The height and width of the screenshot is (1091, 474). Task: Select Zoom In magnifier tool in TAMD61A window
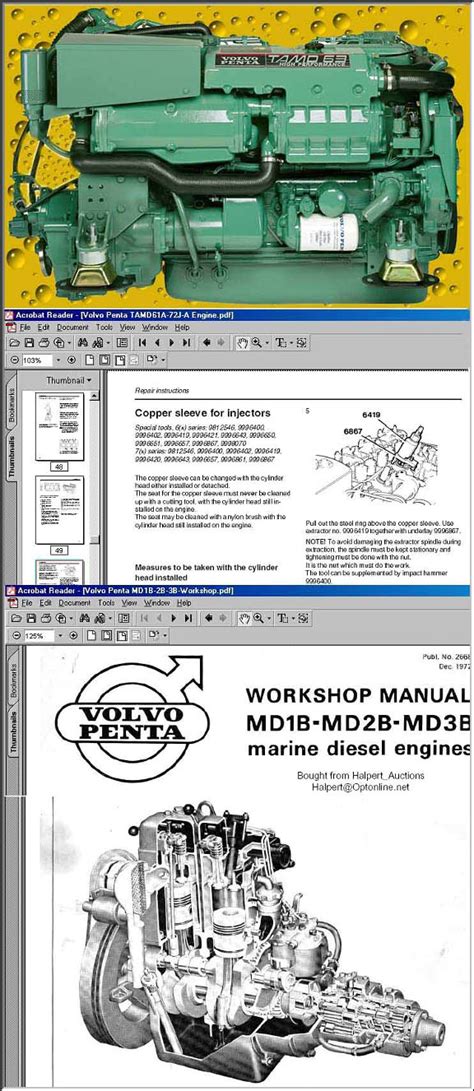[x=257, y=342]
